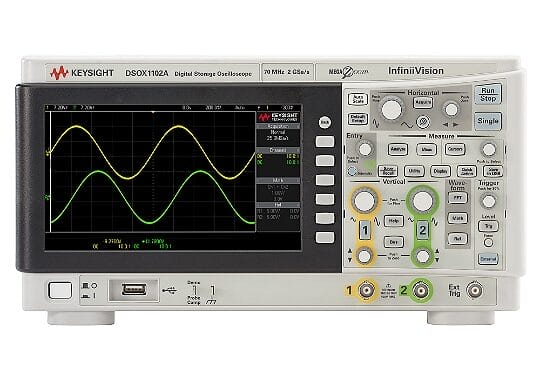Screen dimensions: 540x391
Task: Open the Acquire menu key
Action: pos(423,103)
